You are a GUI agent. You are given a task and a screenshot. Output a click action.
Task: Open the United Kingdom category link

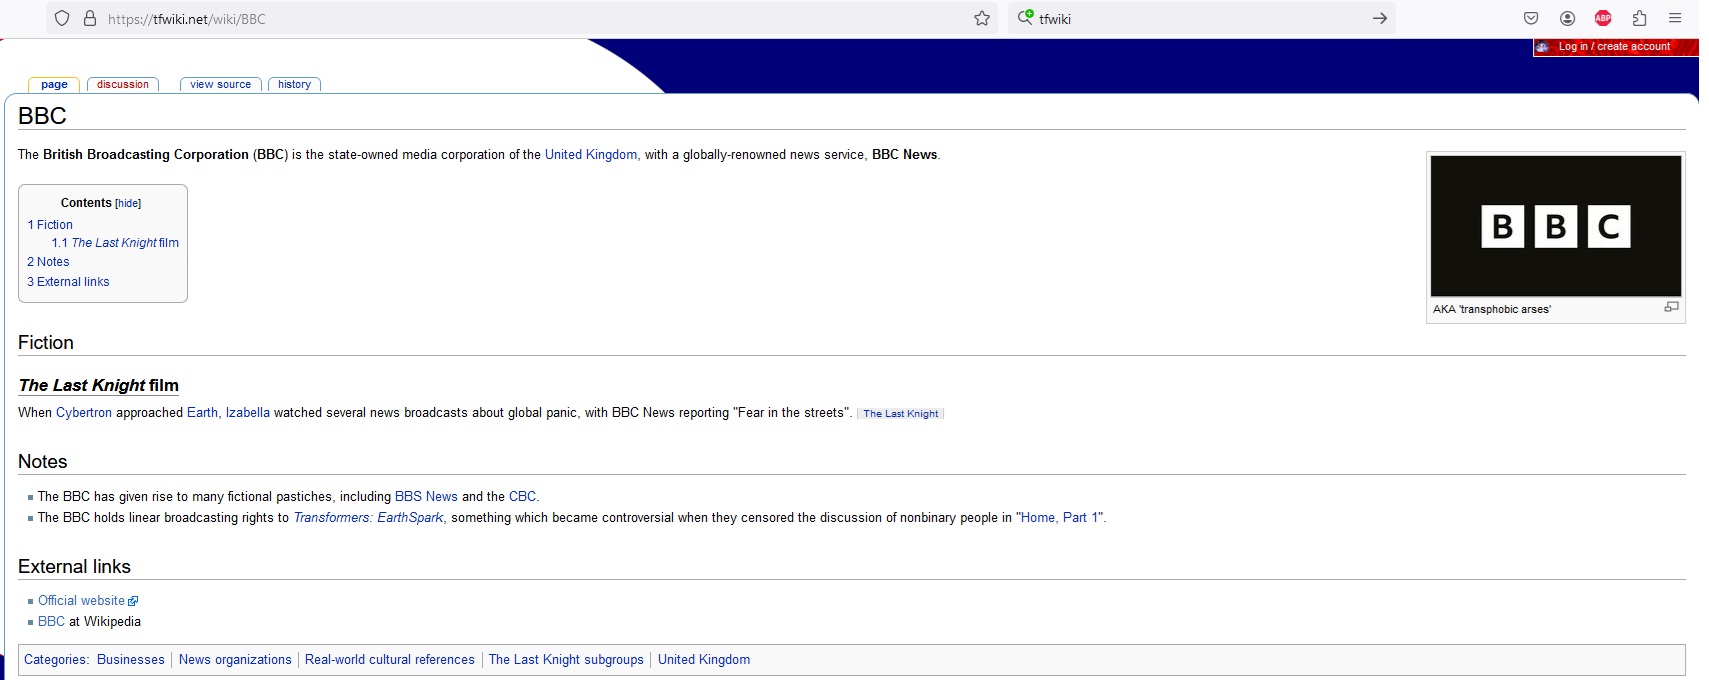point(704,660)
